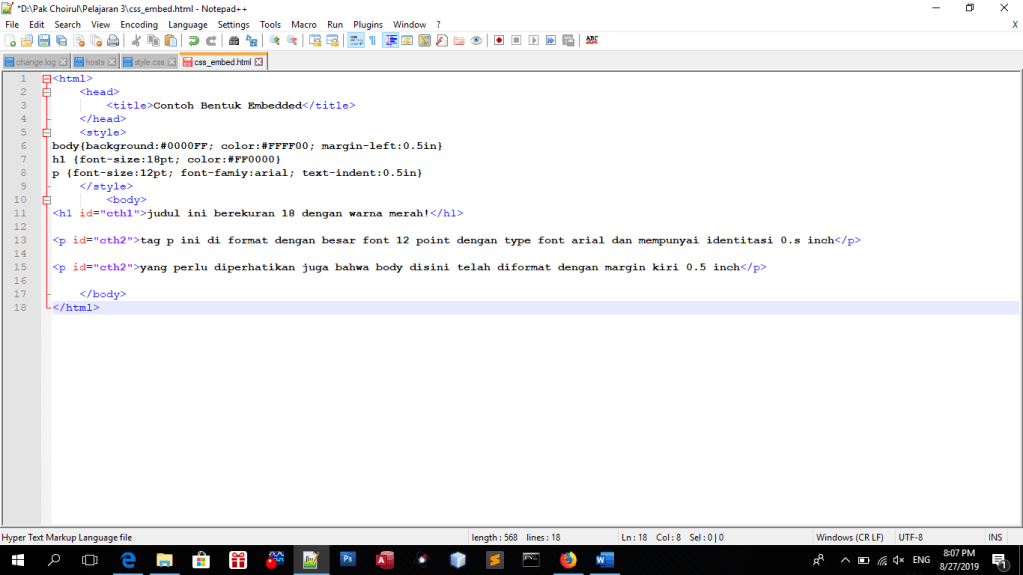Collapse the html tag fold on line 1
Viewport: 1023px width, 575px height.
point(46,78)
